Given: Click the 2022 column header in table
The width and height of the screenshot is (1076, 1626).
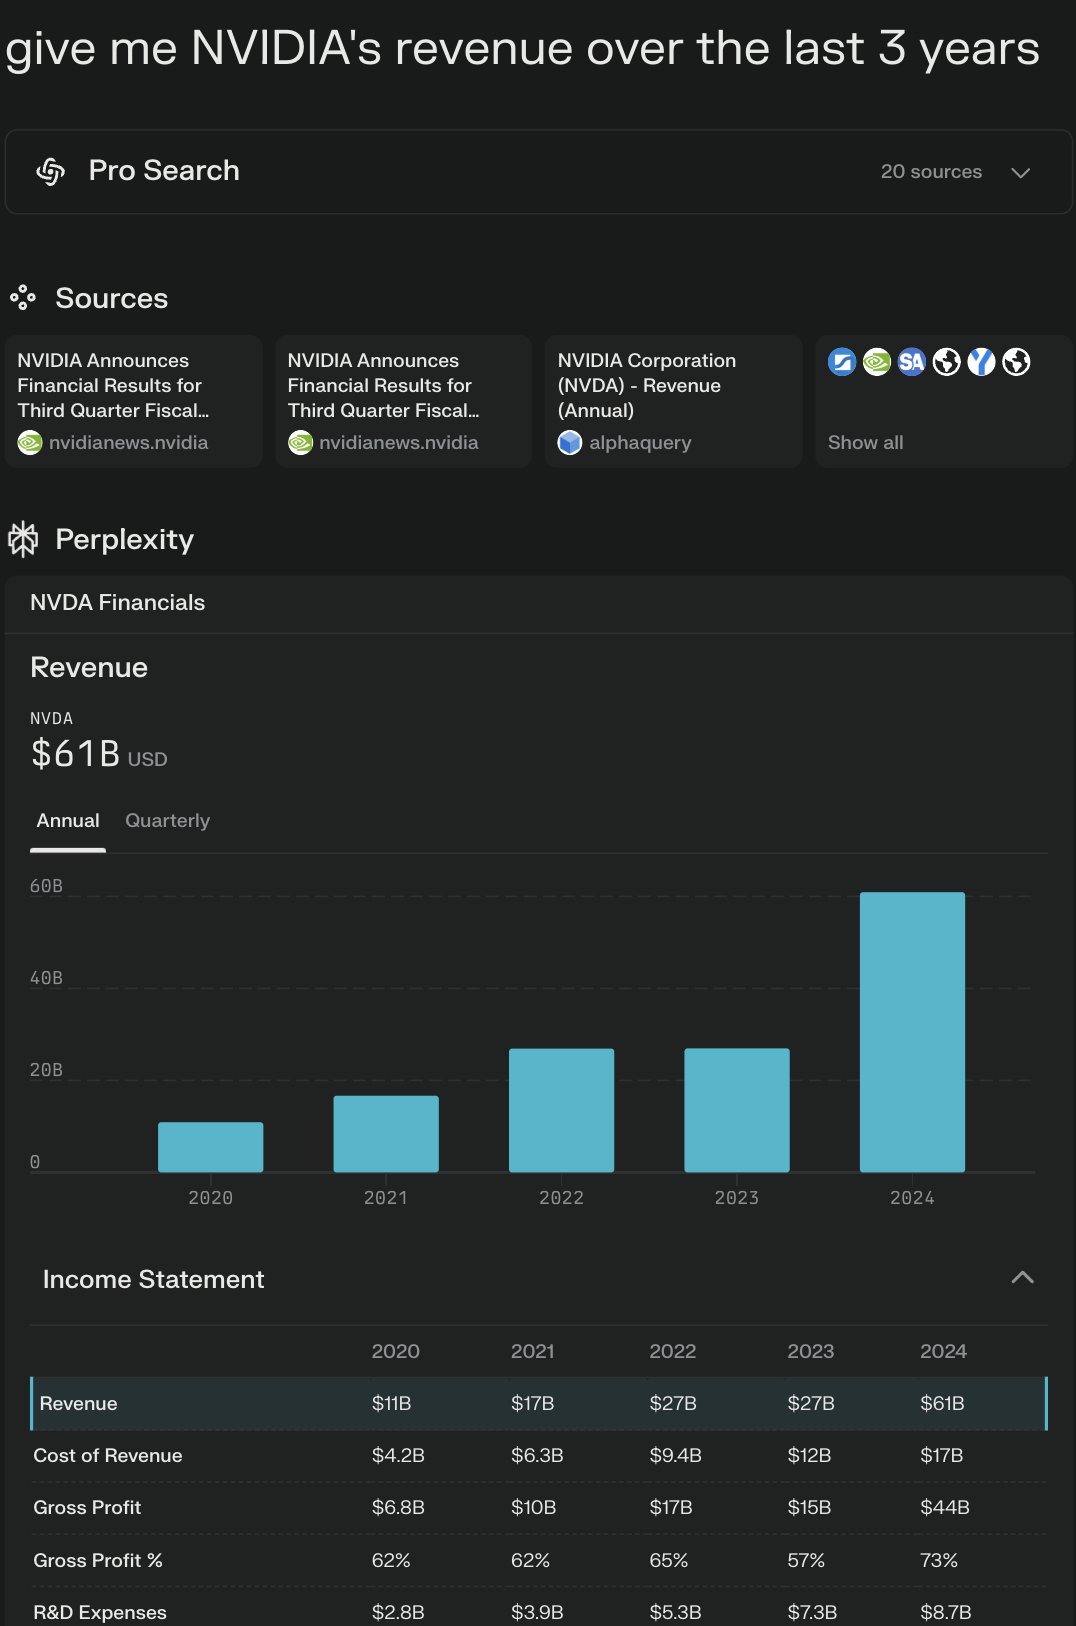Looking at the screenshot, I should [x=672, y=1351].
